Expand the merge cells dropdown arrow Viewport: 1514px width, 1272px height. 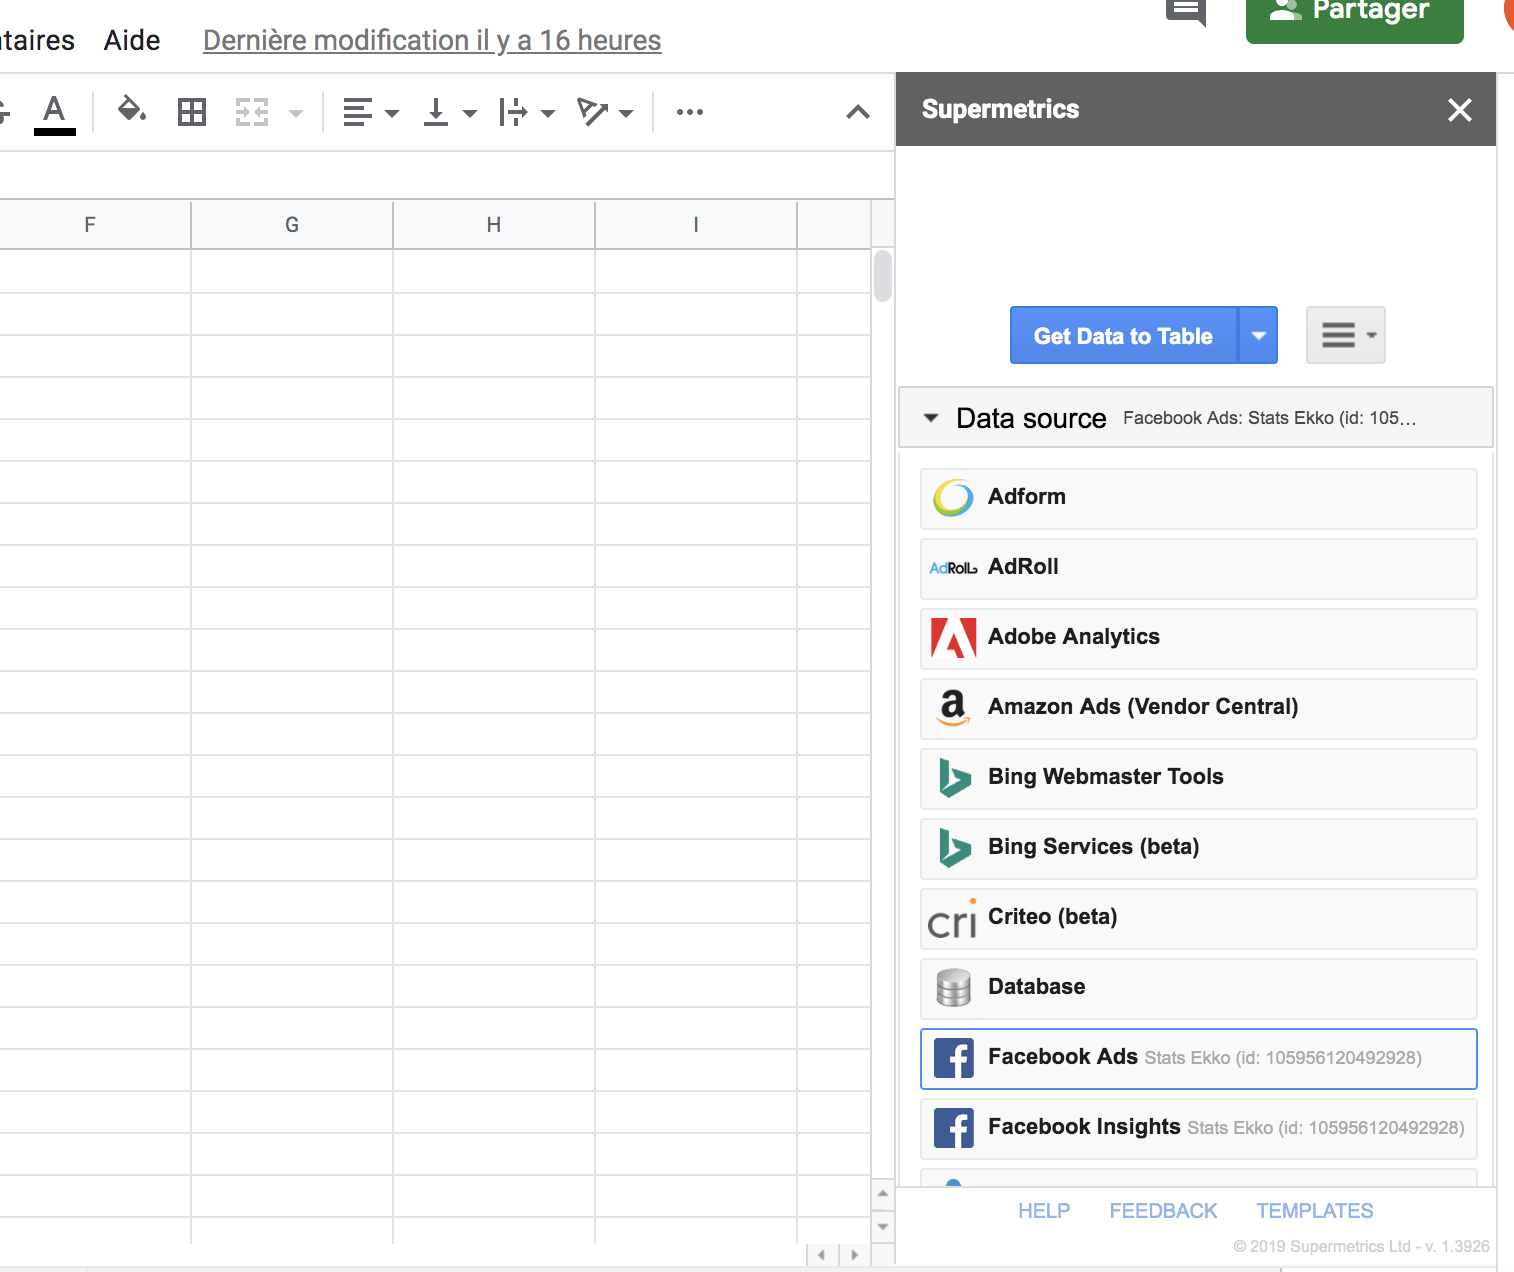click(296, 113)
